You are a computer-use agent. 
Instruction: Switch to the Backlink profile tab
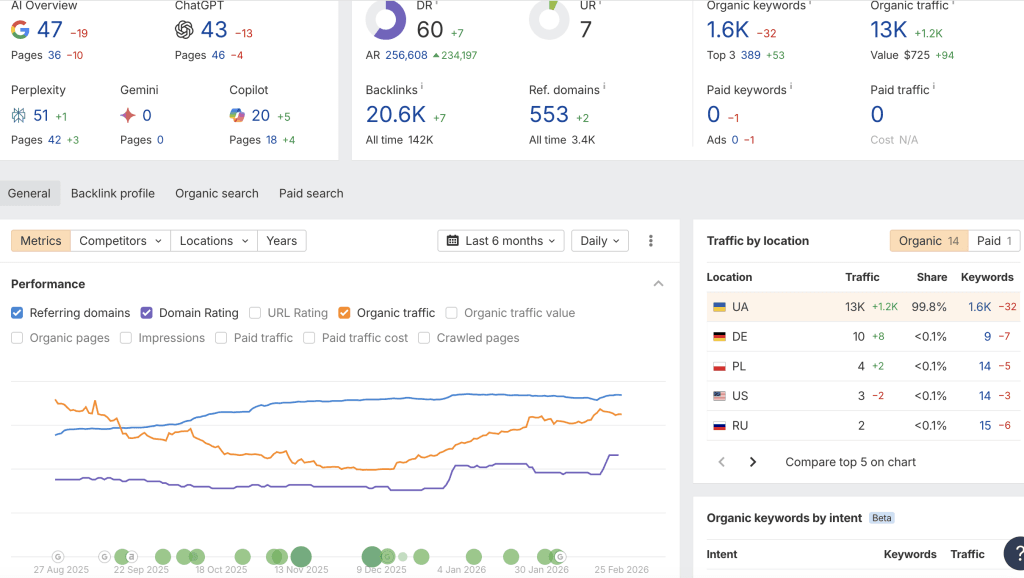113,193
